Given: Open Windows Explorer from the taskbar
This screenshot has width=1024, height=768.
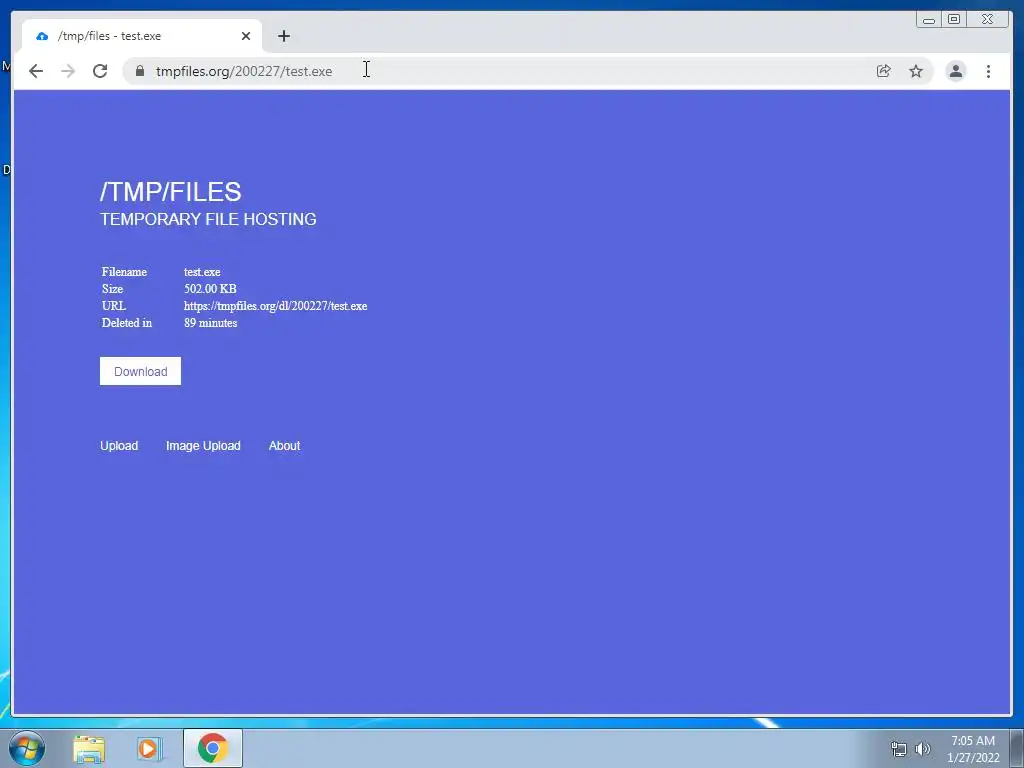Looking at the screenshot, I should pos(89,748).
